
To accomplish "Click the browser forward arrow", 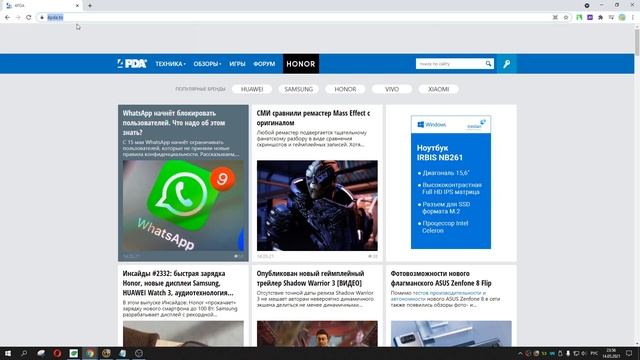I will 18,17.
